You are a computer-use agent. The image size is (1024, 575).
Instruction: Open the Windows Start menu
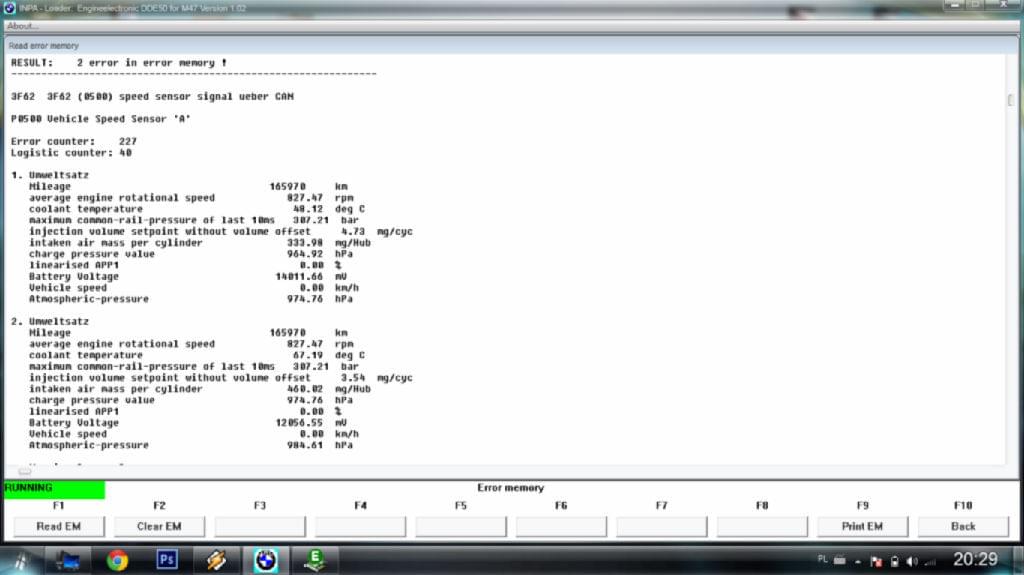(x=21, y=561)
